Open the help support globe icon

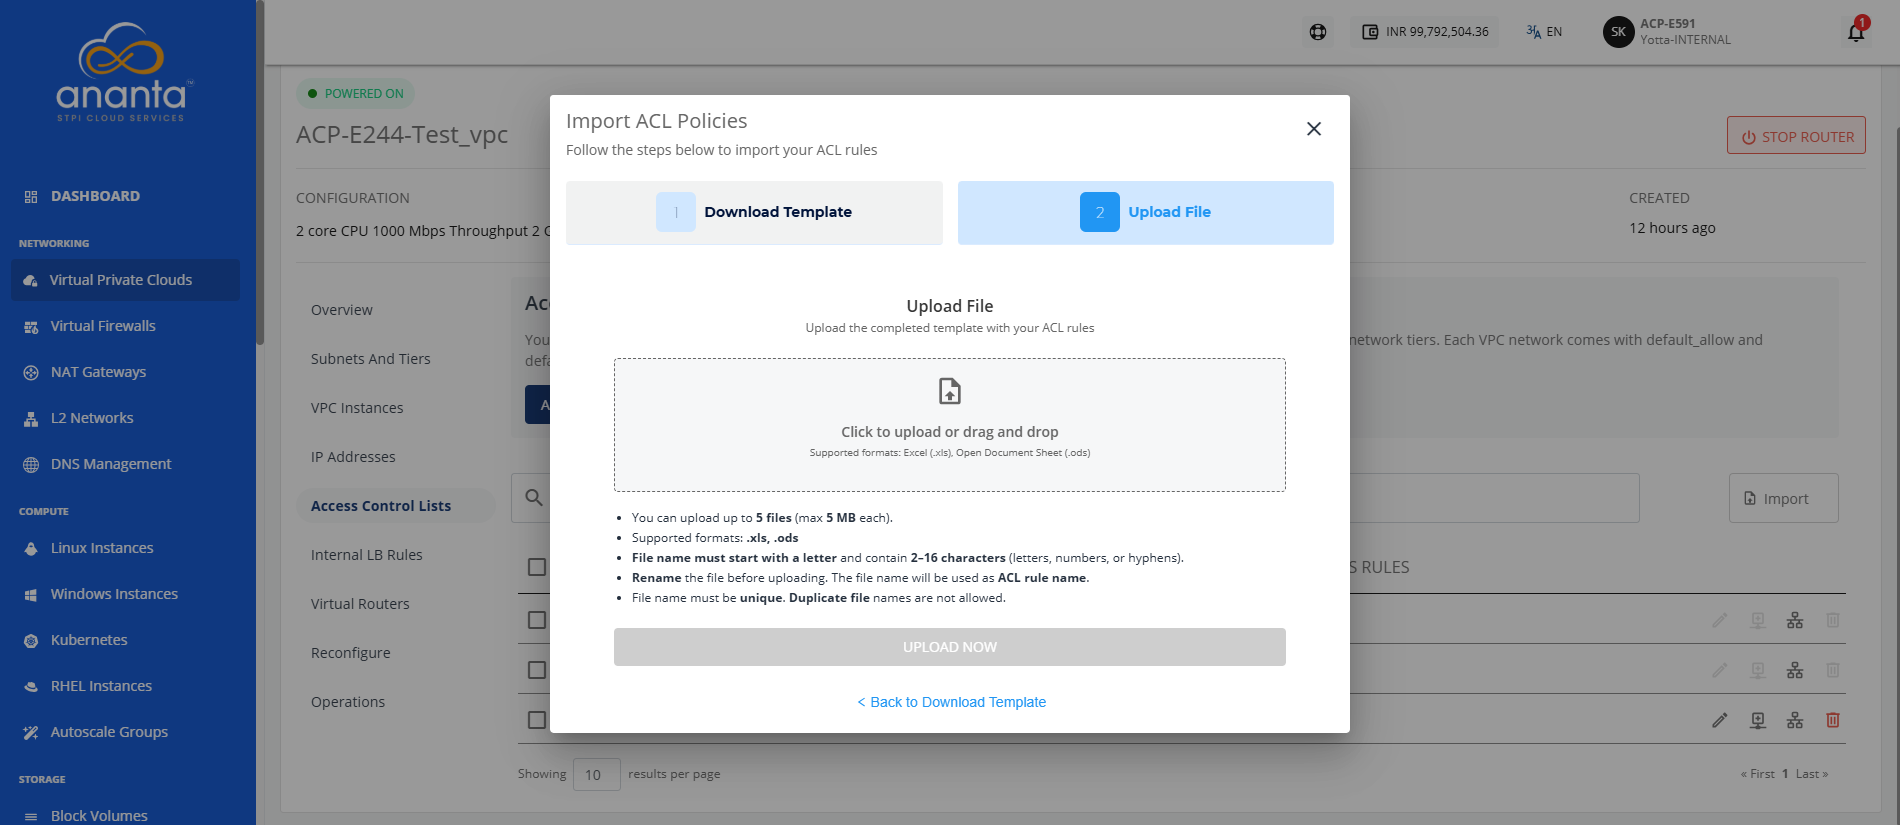point(1318,32)
